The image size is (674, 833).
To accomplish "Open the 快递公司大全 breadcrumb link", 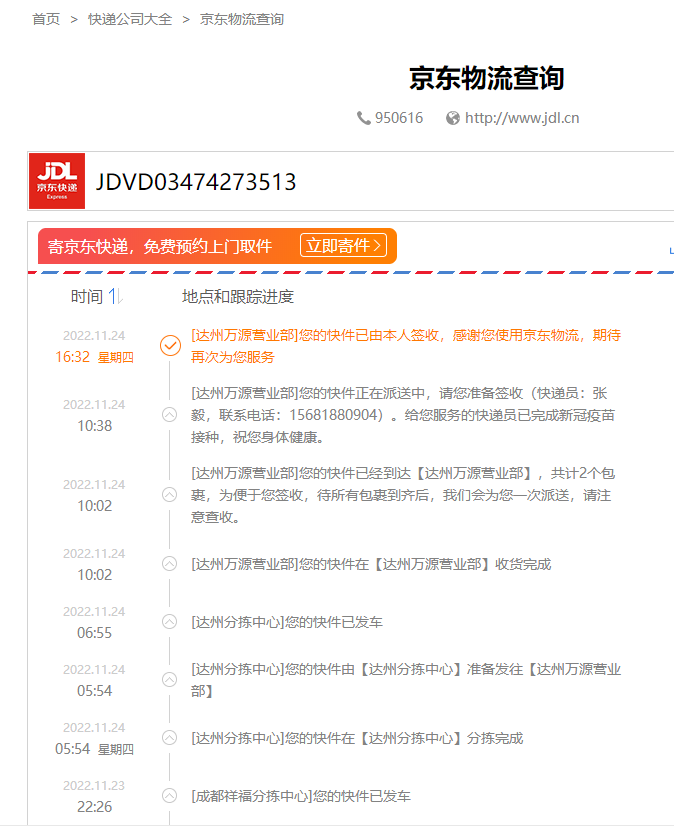I will [x=130, y=19].
